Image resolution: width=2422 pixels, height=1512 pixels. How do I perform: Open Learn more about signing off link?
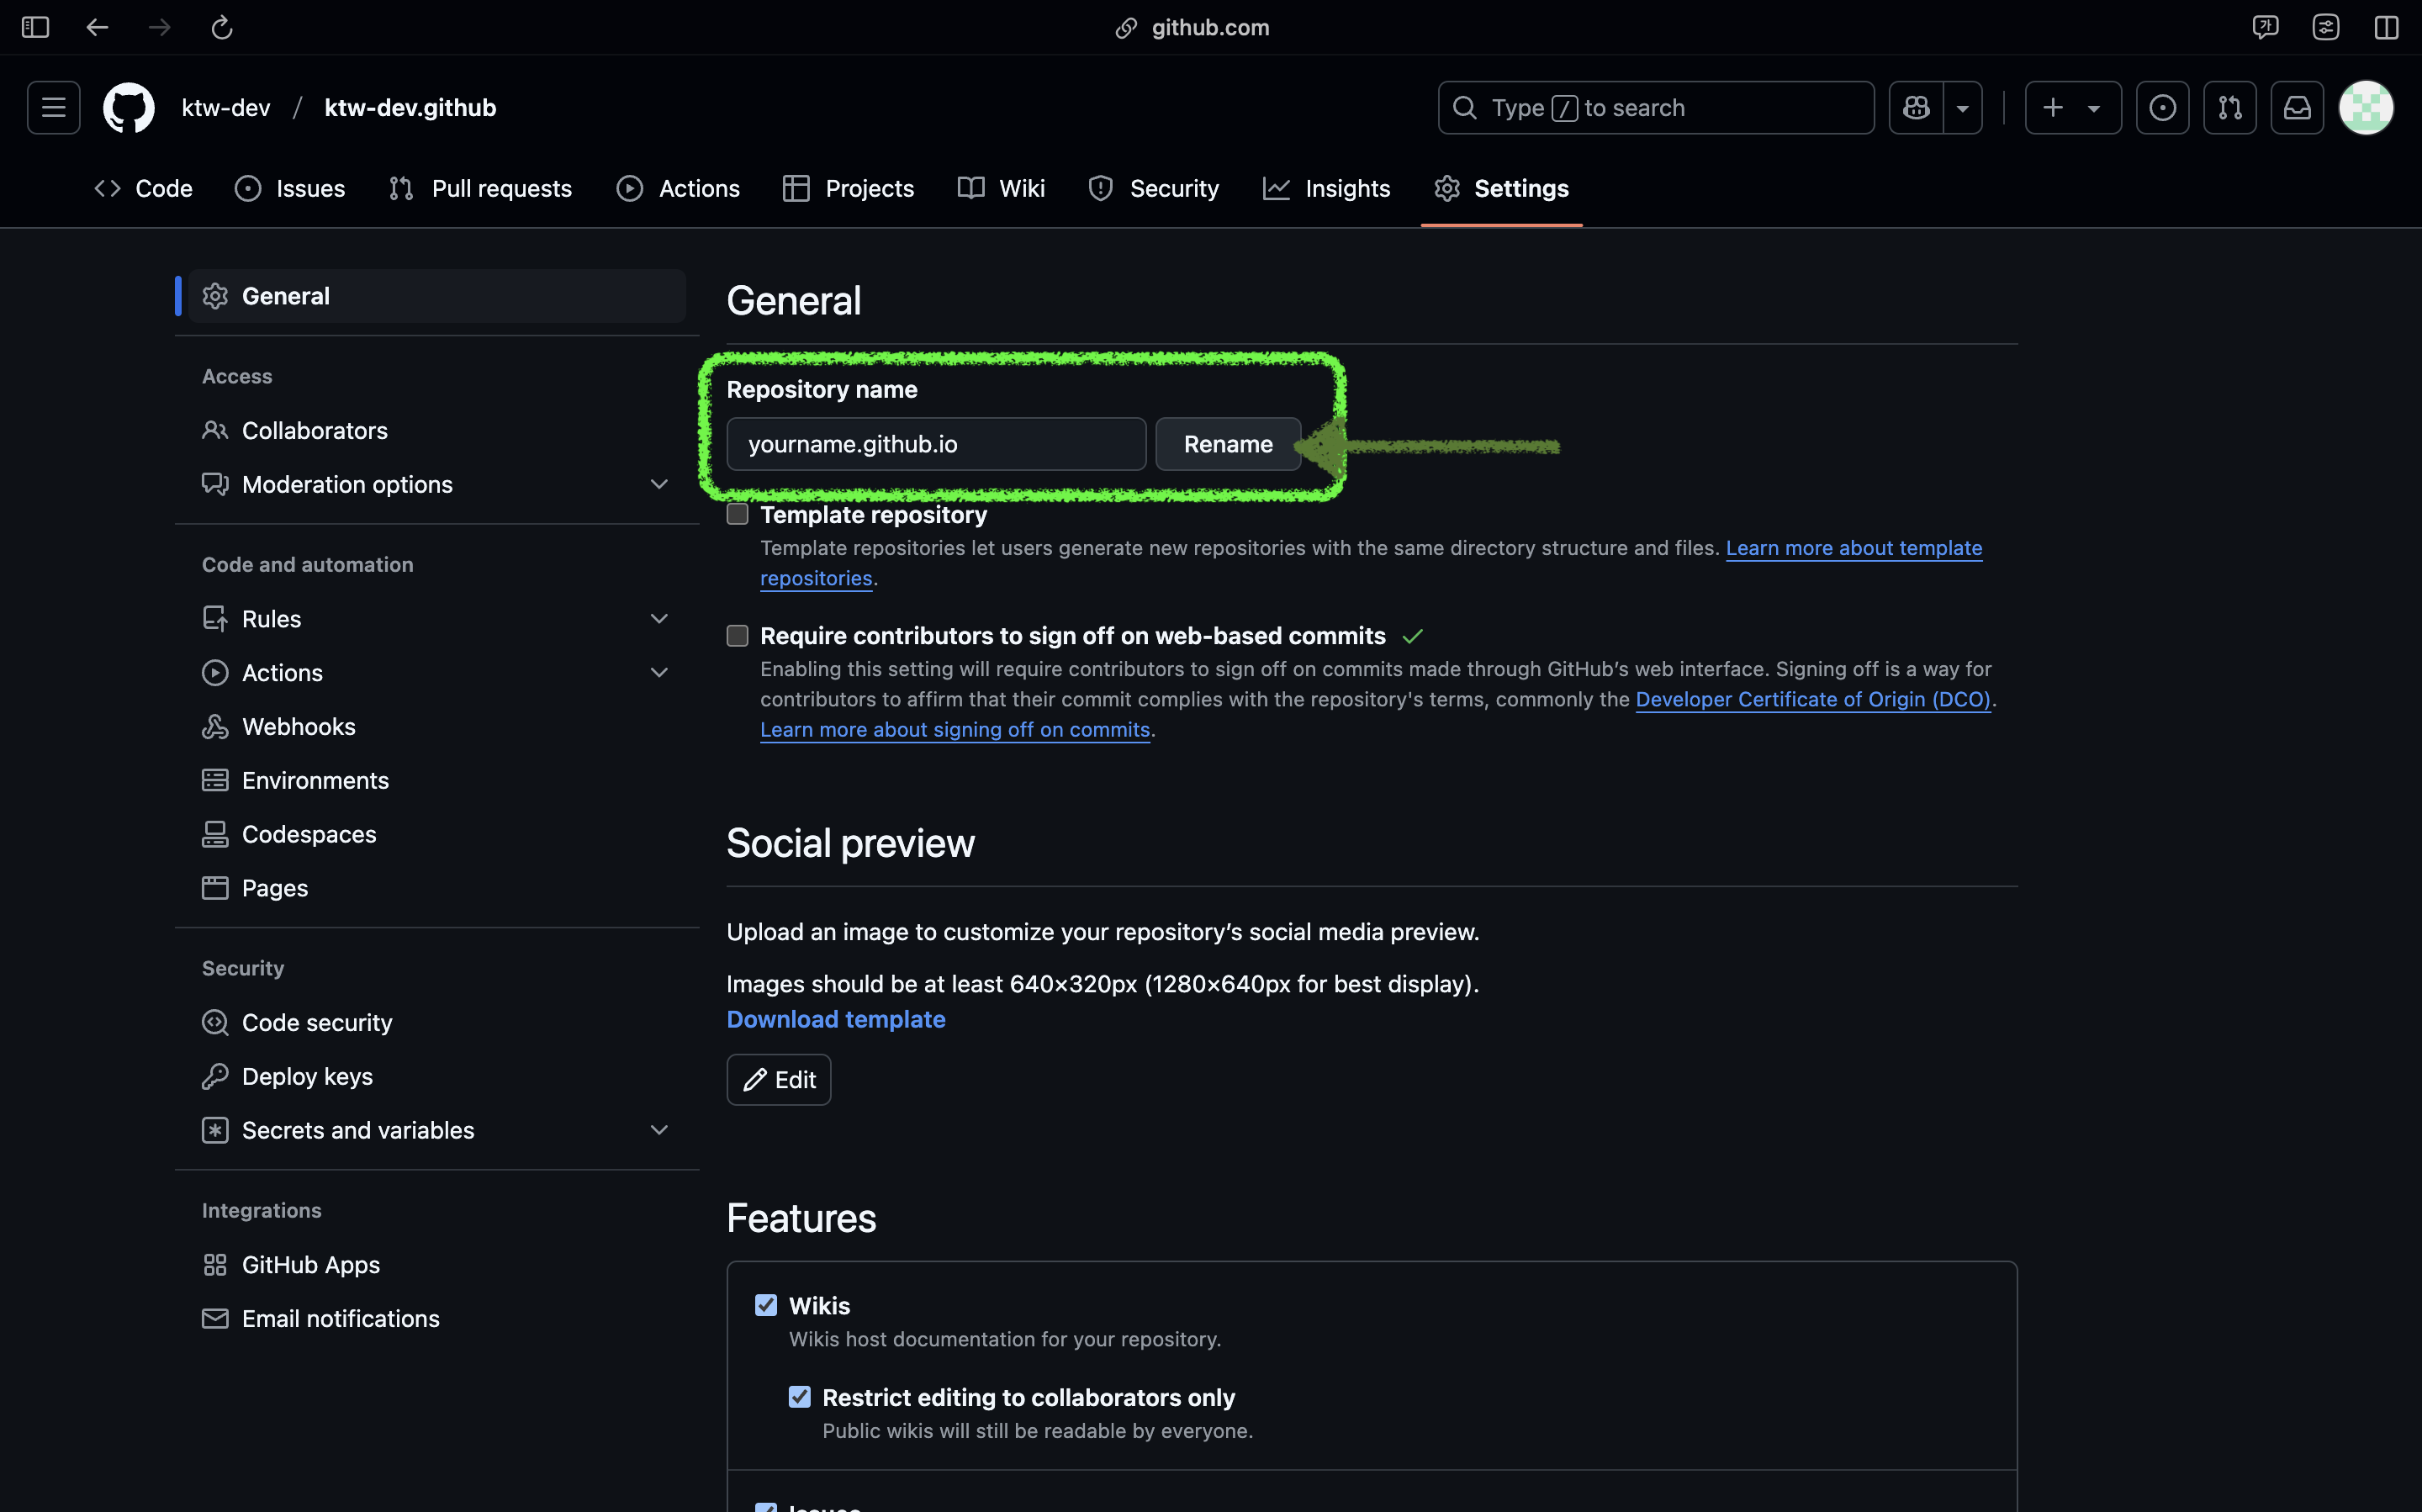[x=955, y=730]
